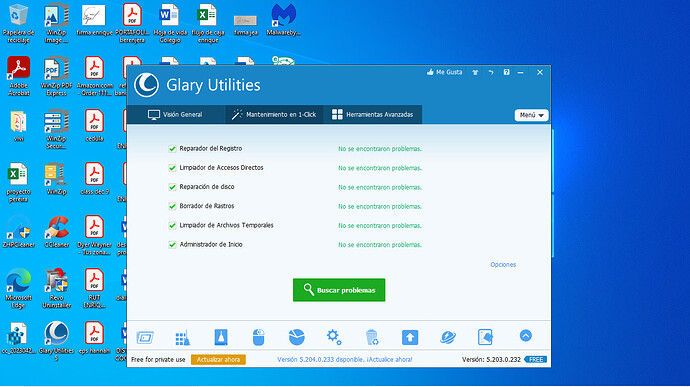
Task: Open the disk cleaner book-and-brush dock icon
Action: tap(221, 338)
